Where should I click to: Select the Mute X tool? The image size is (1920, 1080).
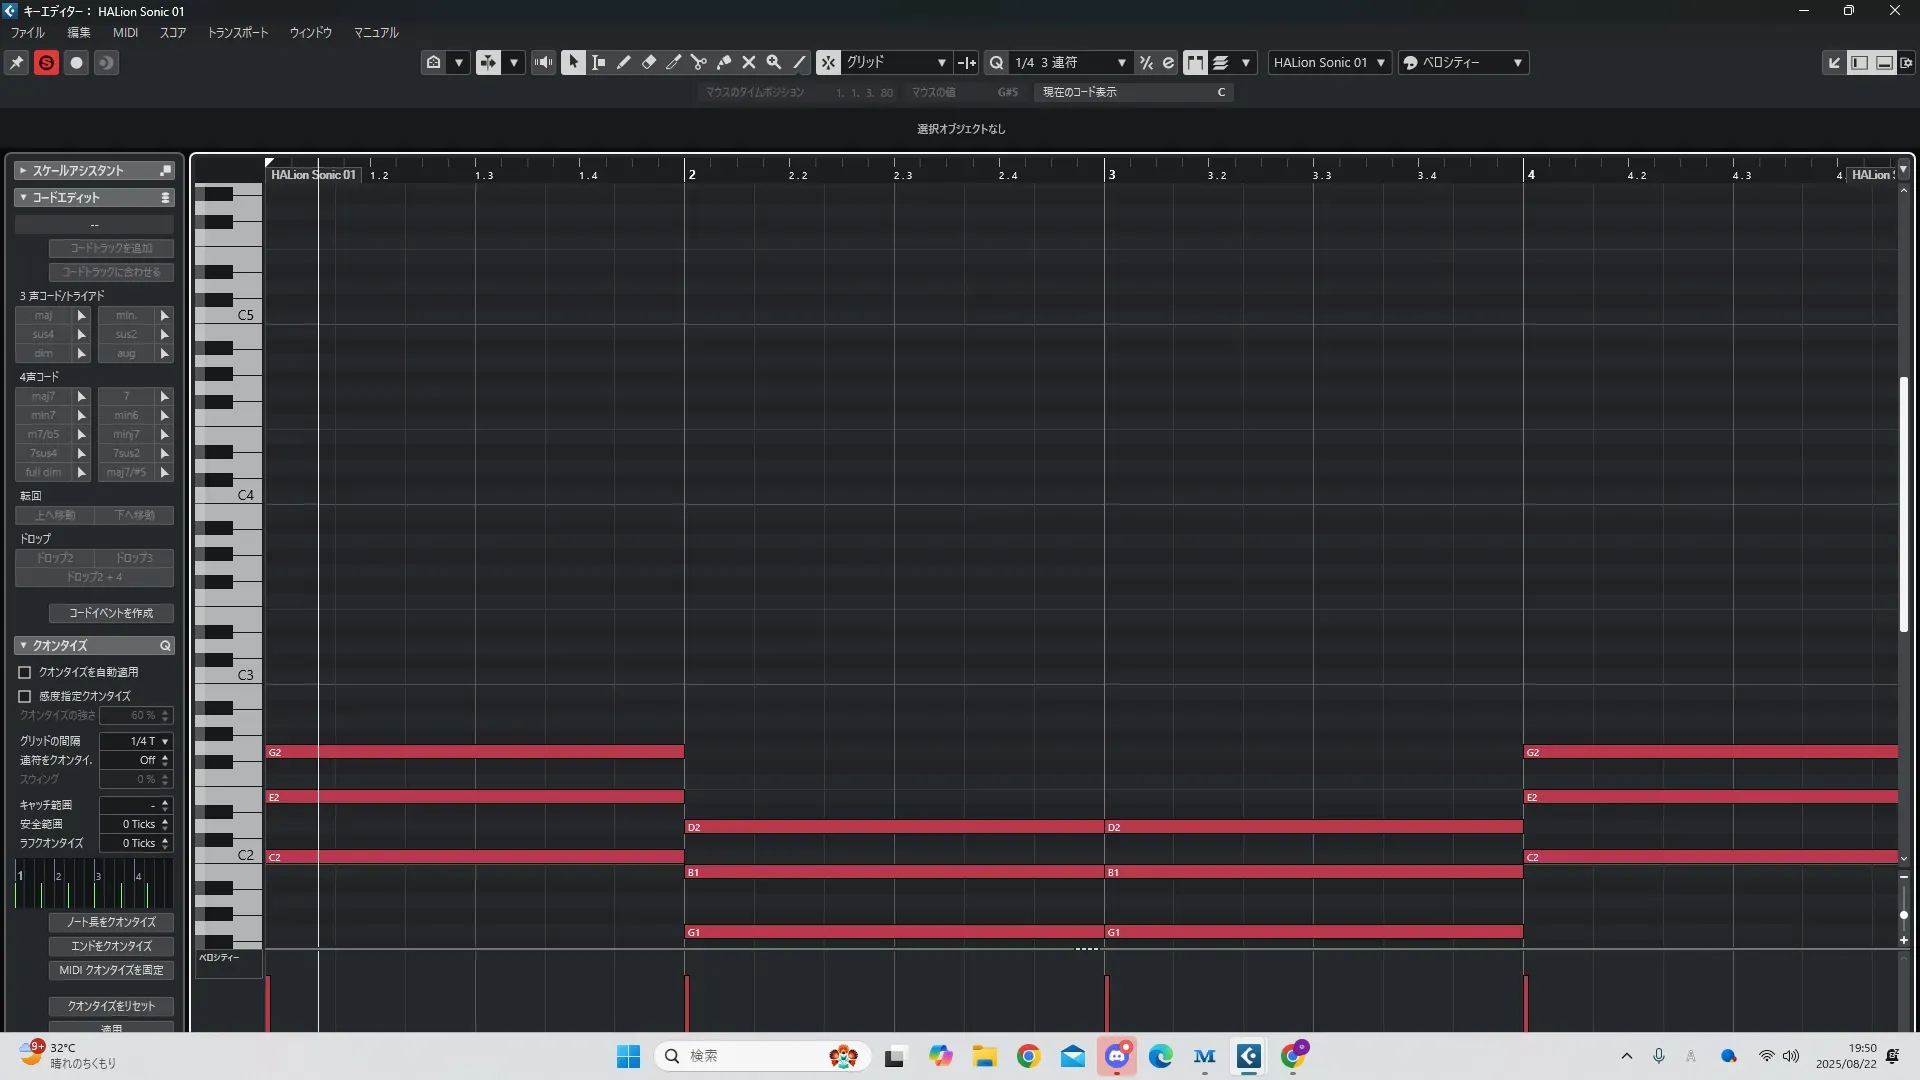click(x=748, y=62)
